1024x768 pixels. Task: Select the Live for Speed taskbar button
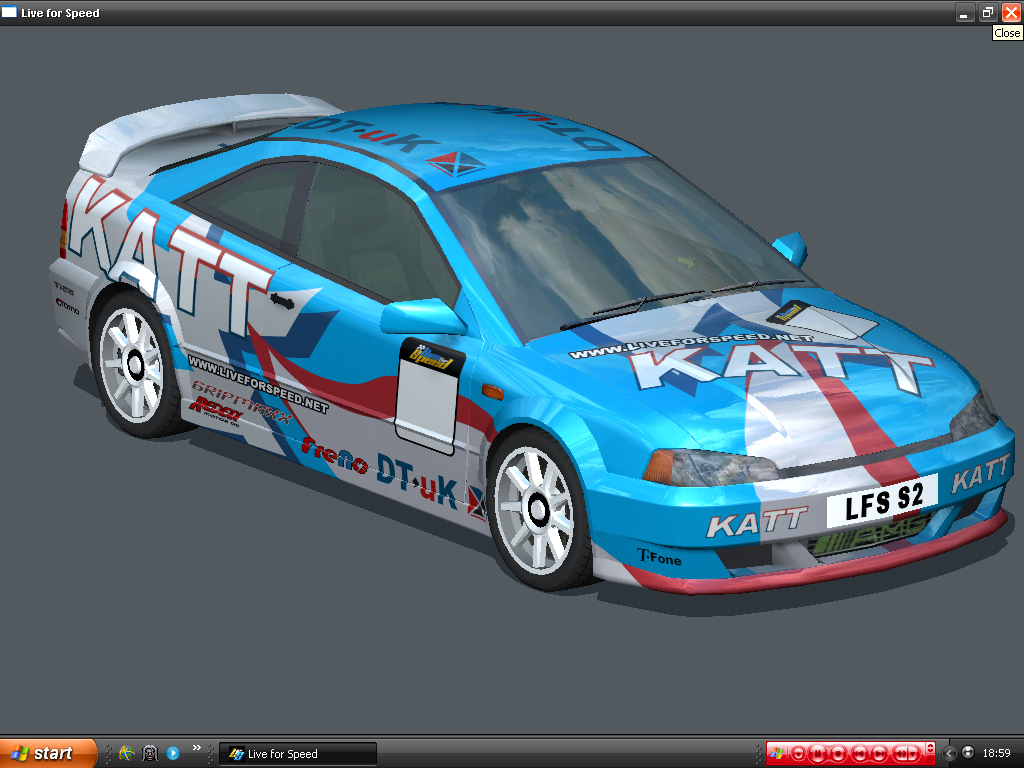pos(298,754)
